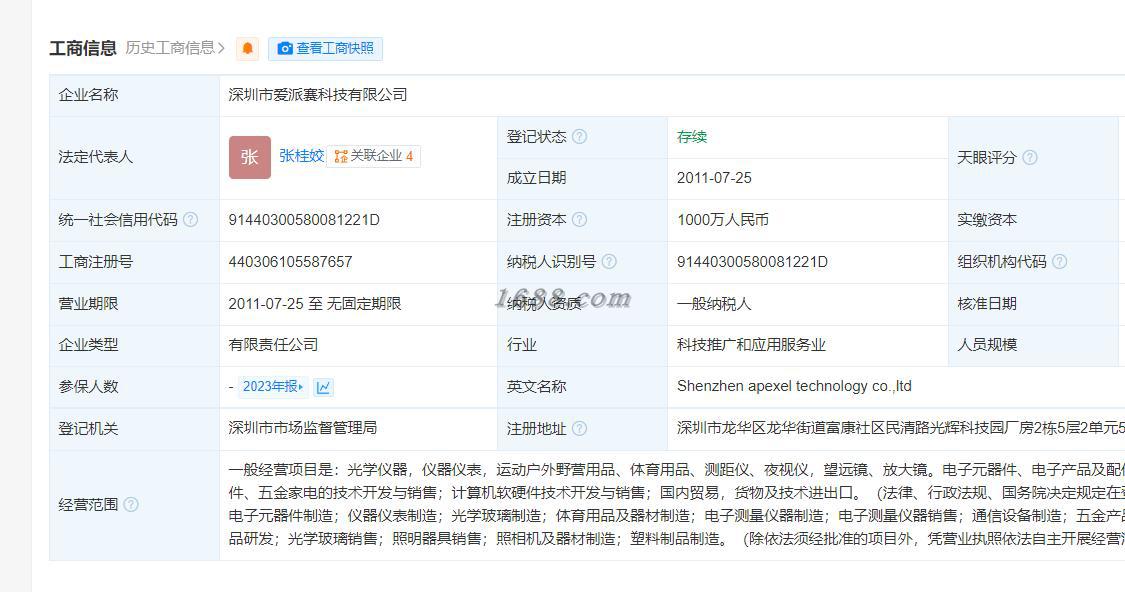
Task: Select industry 科技推广和应用服务业
Action: 751,344
